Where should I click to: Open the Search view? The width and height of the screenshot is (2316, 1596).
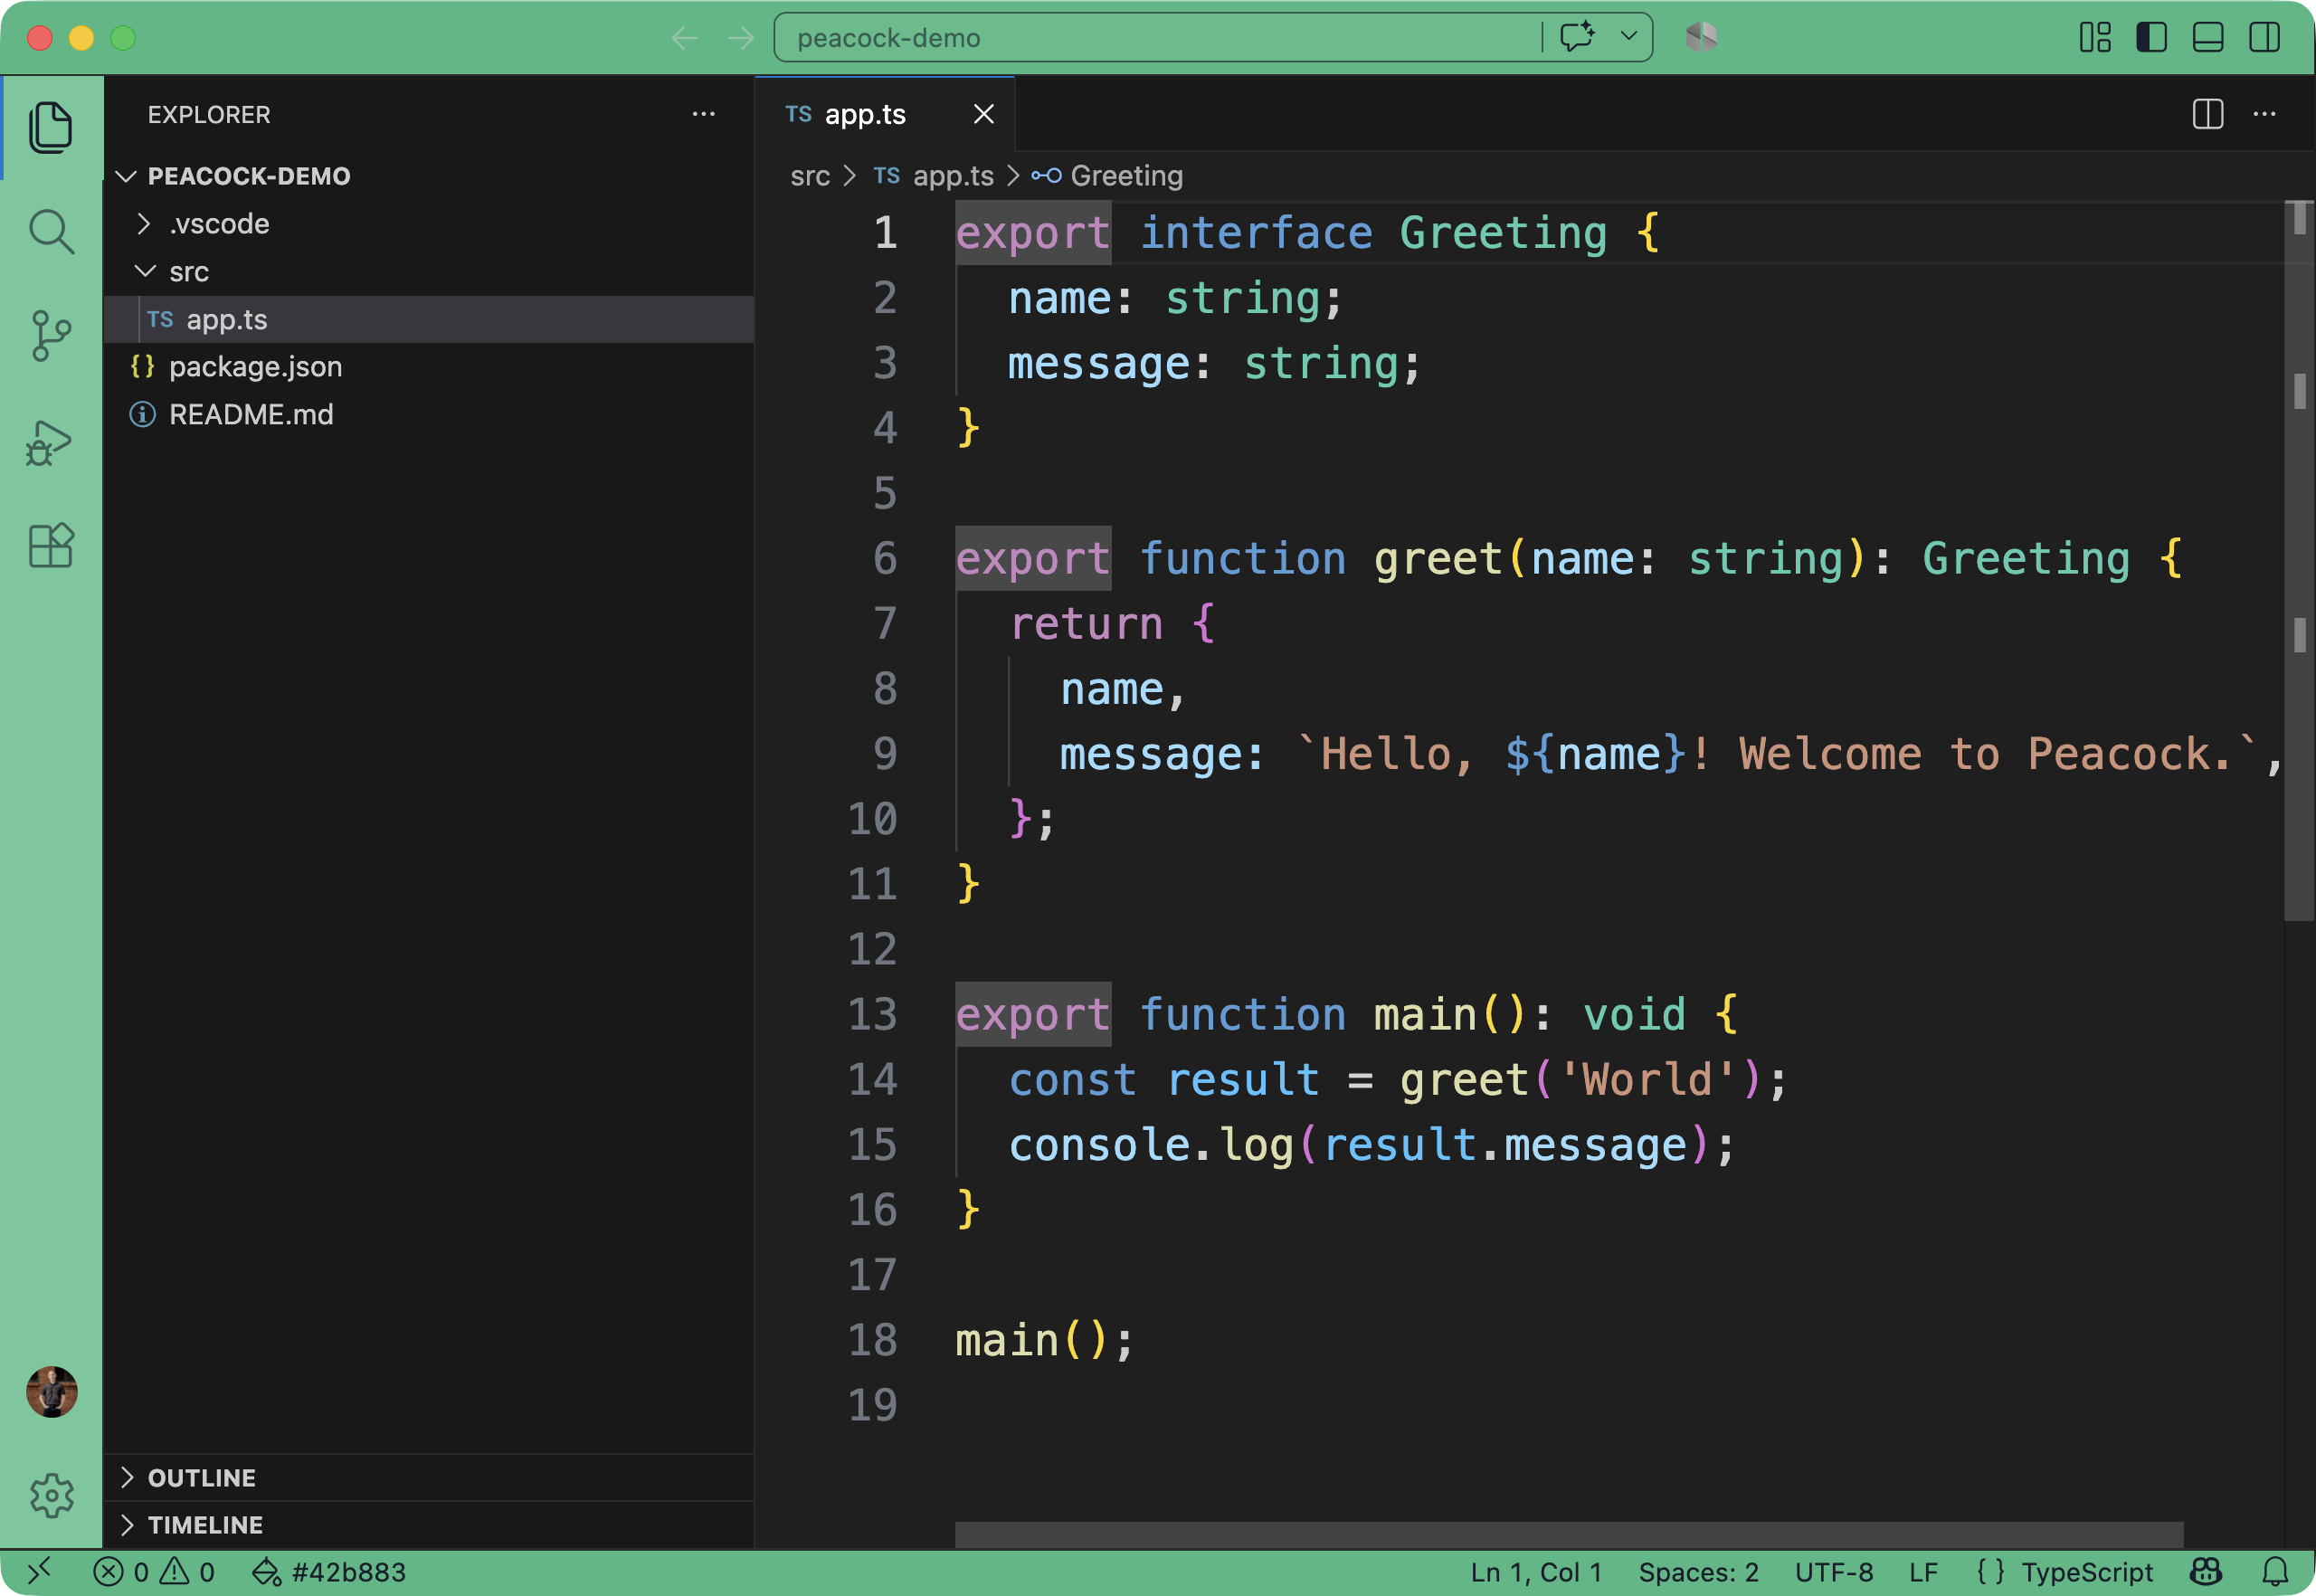tap(51, 232)
